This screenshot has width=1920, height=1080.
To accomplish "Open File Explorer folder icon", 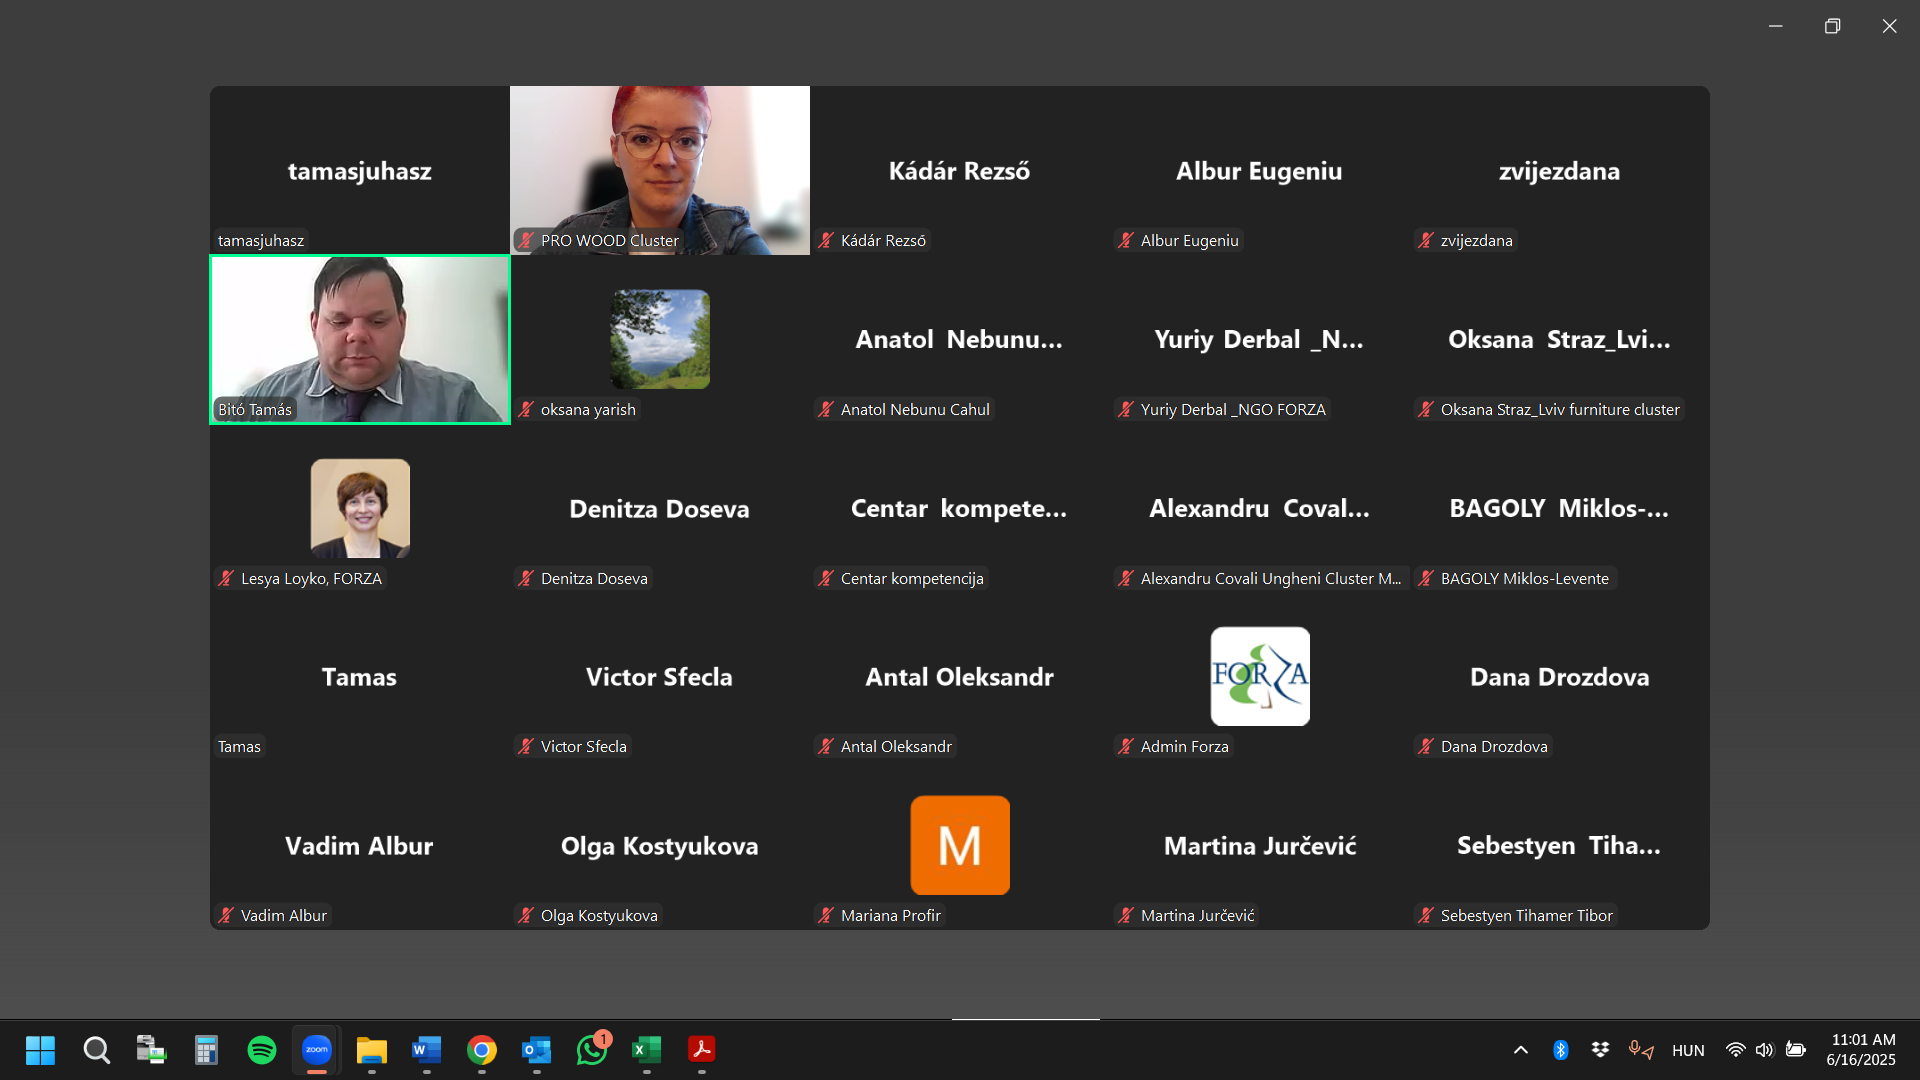I will [x=371, y=1050].
